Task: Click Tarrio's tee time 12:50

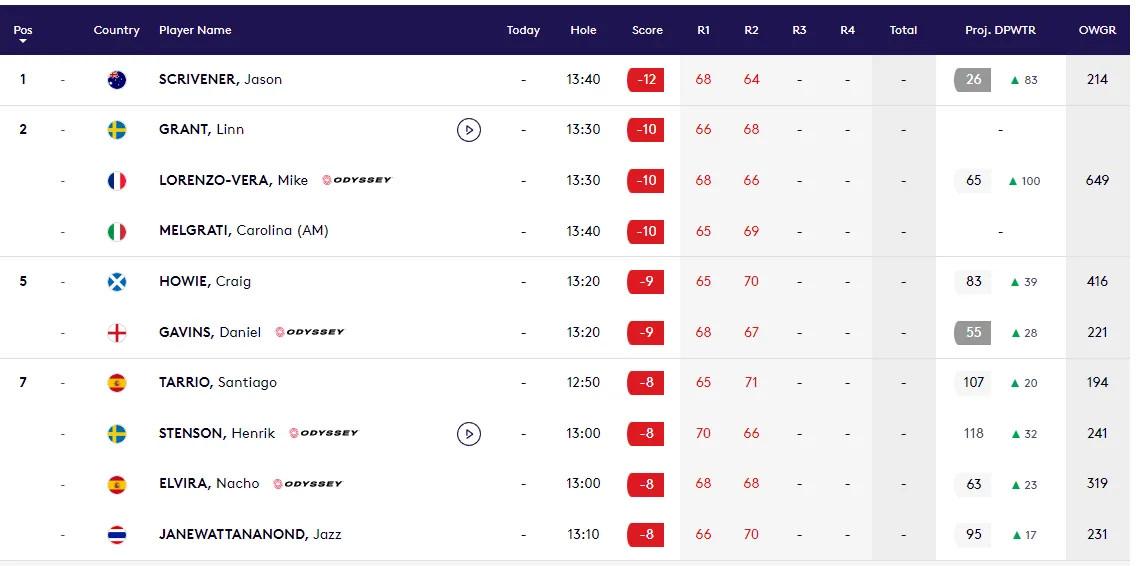Action: (583, 383)
